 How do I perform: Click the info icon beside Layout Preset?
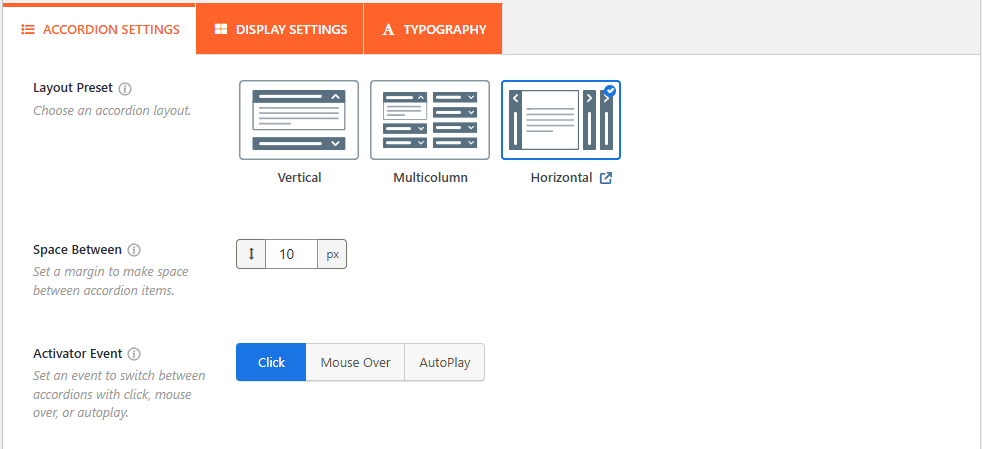coord(125,89)
